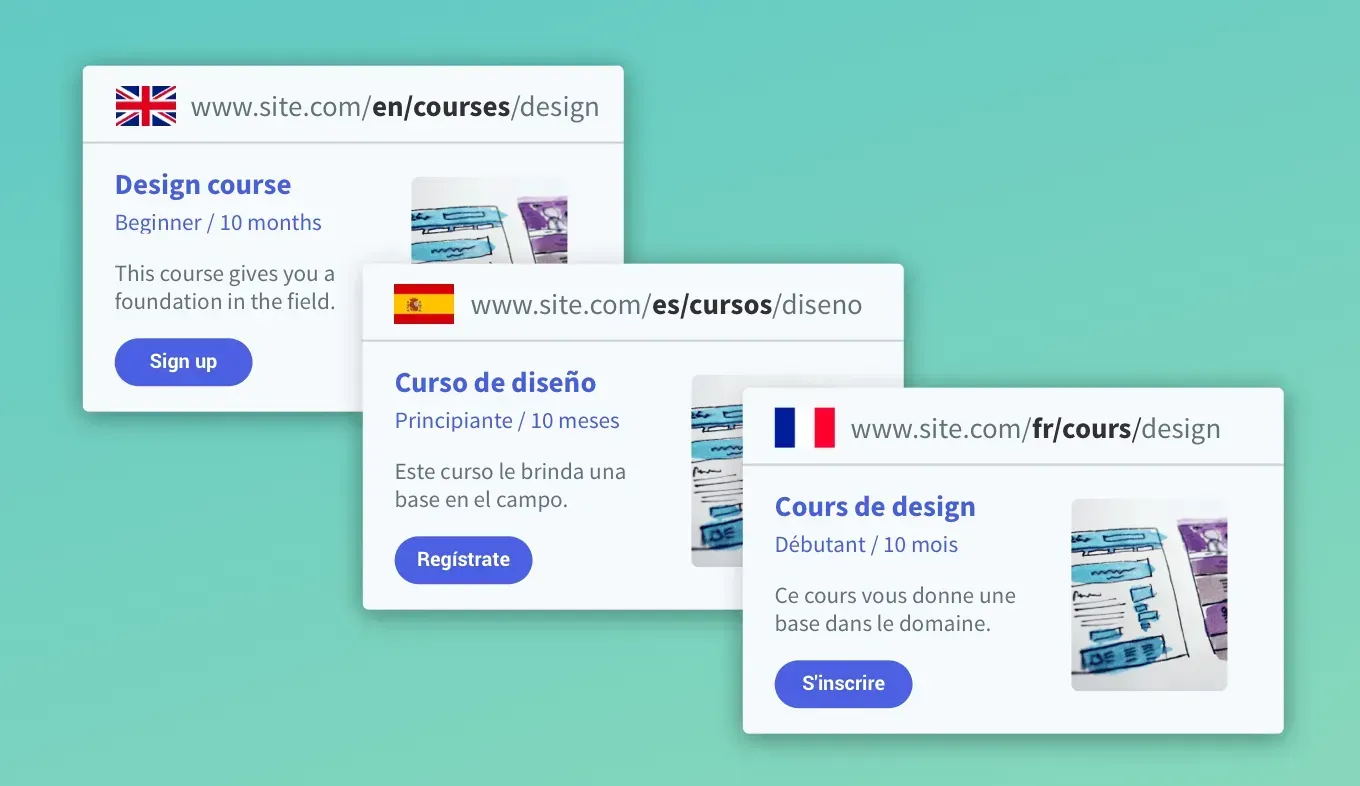Click the Spain flag icon
Viewport: 1360px width, 786px height.
coord(424,304)
